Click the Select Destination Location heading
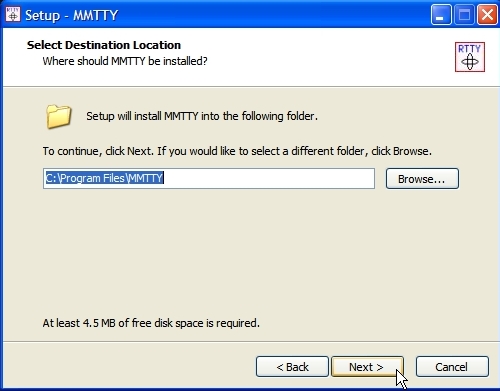This screenshot has width=500, height=391. coord(104,45)
